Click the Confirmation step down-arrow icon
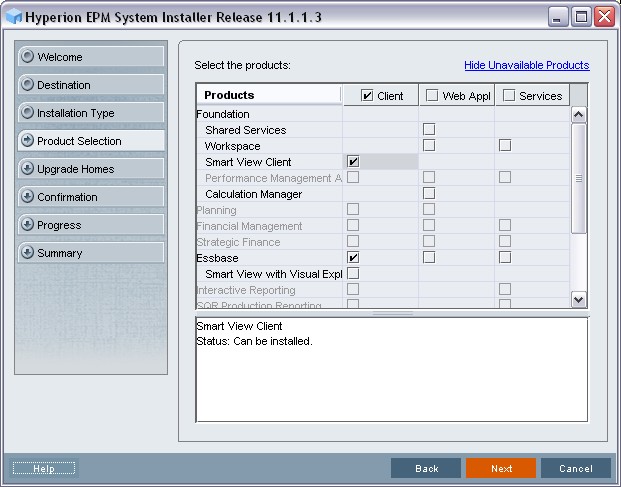 click(x=27, y=197)
